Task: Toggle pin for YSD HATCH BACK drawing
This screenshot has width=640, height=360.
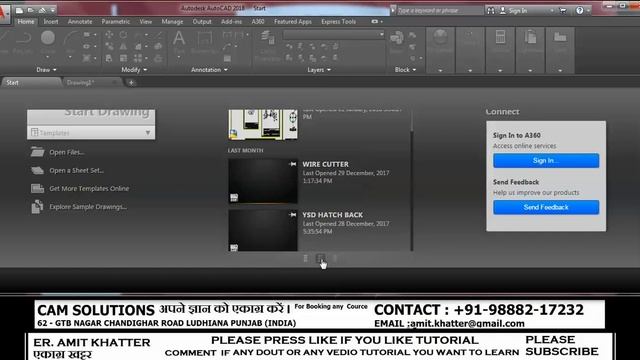Action: tap(293, 215)
